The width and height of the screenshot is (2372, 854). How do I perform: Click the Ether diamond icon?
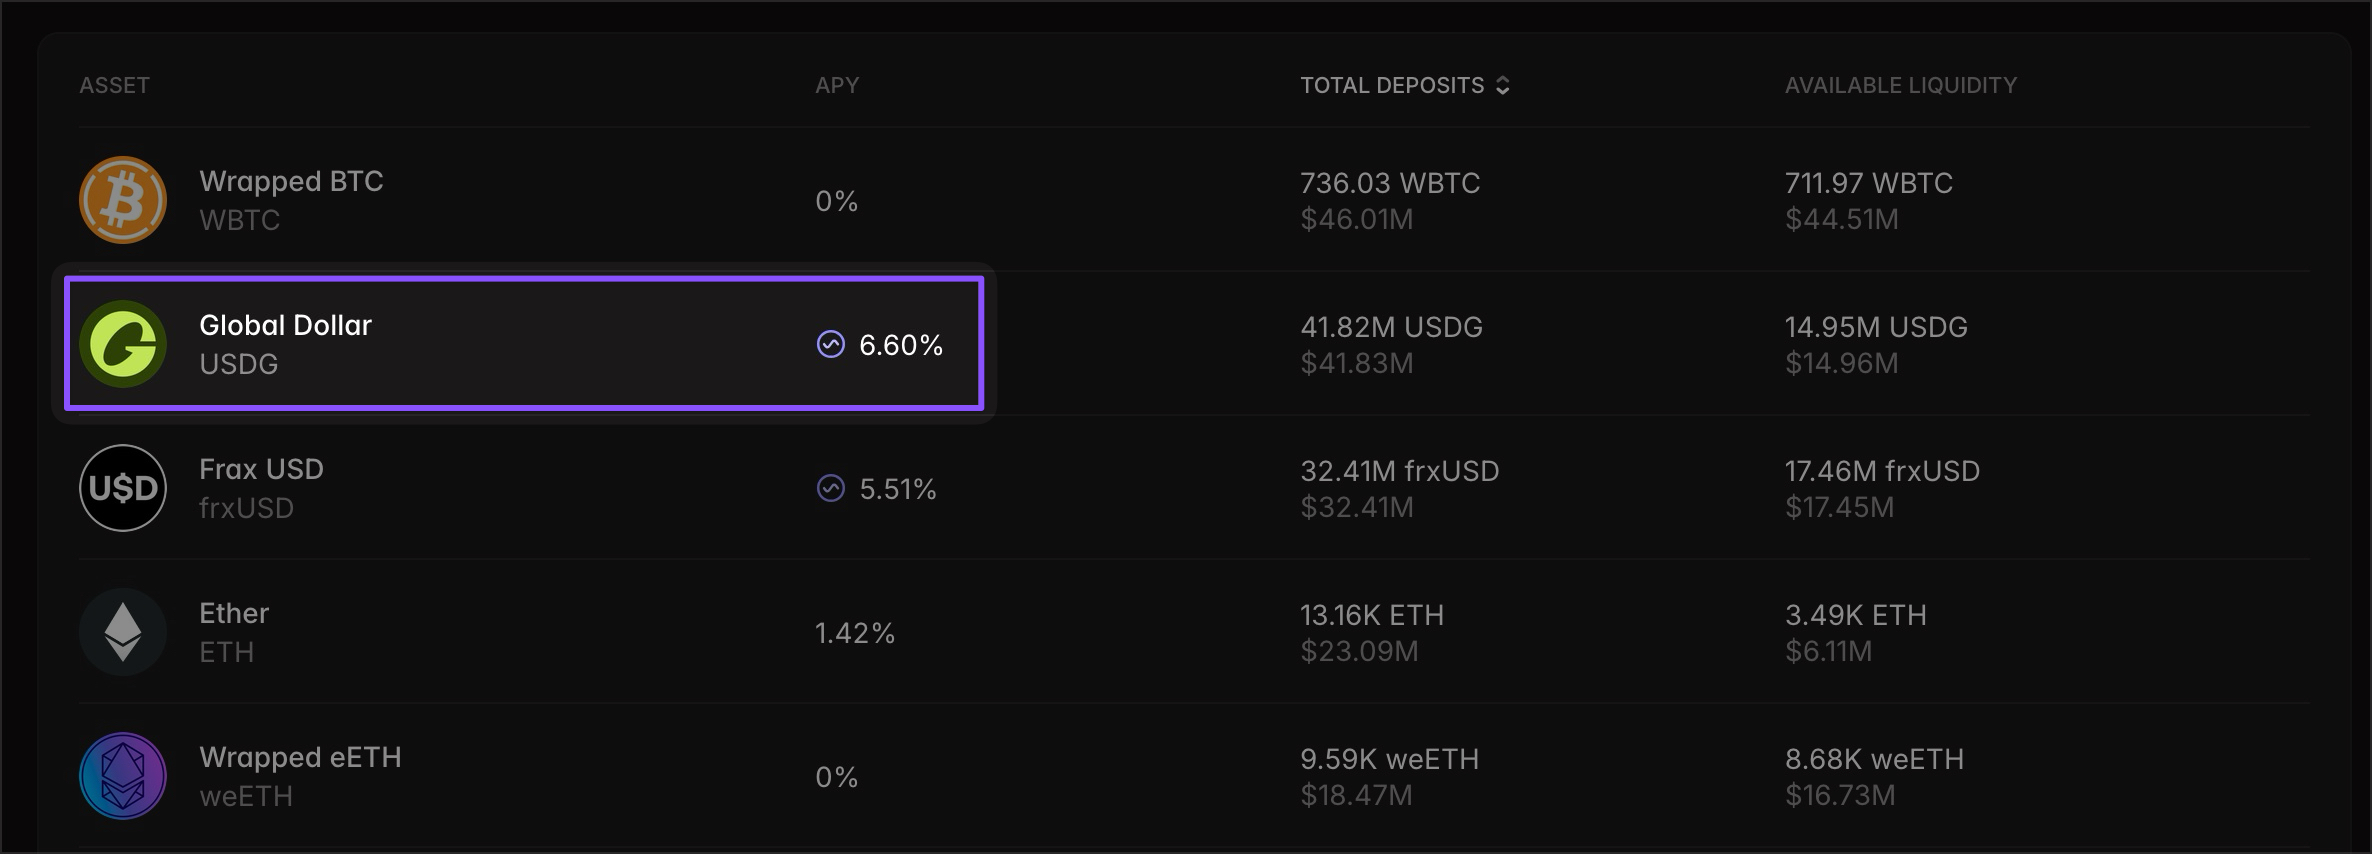123,632
